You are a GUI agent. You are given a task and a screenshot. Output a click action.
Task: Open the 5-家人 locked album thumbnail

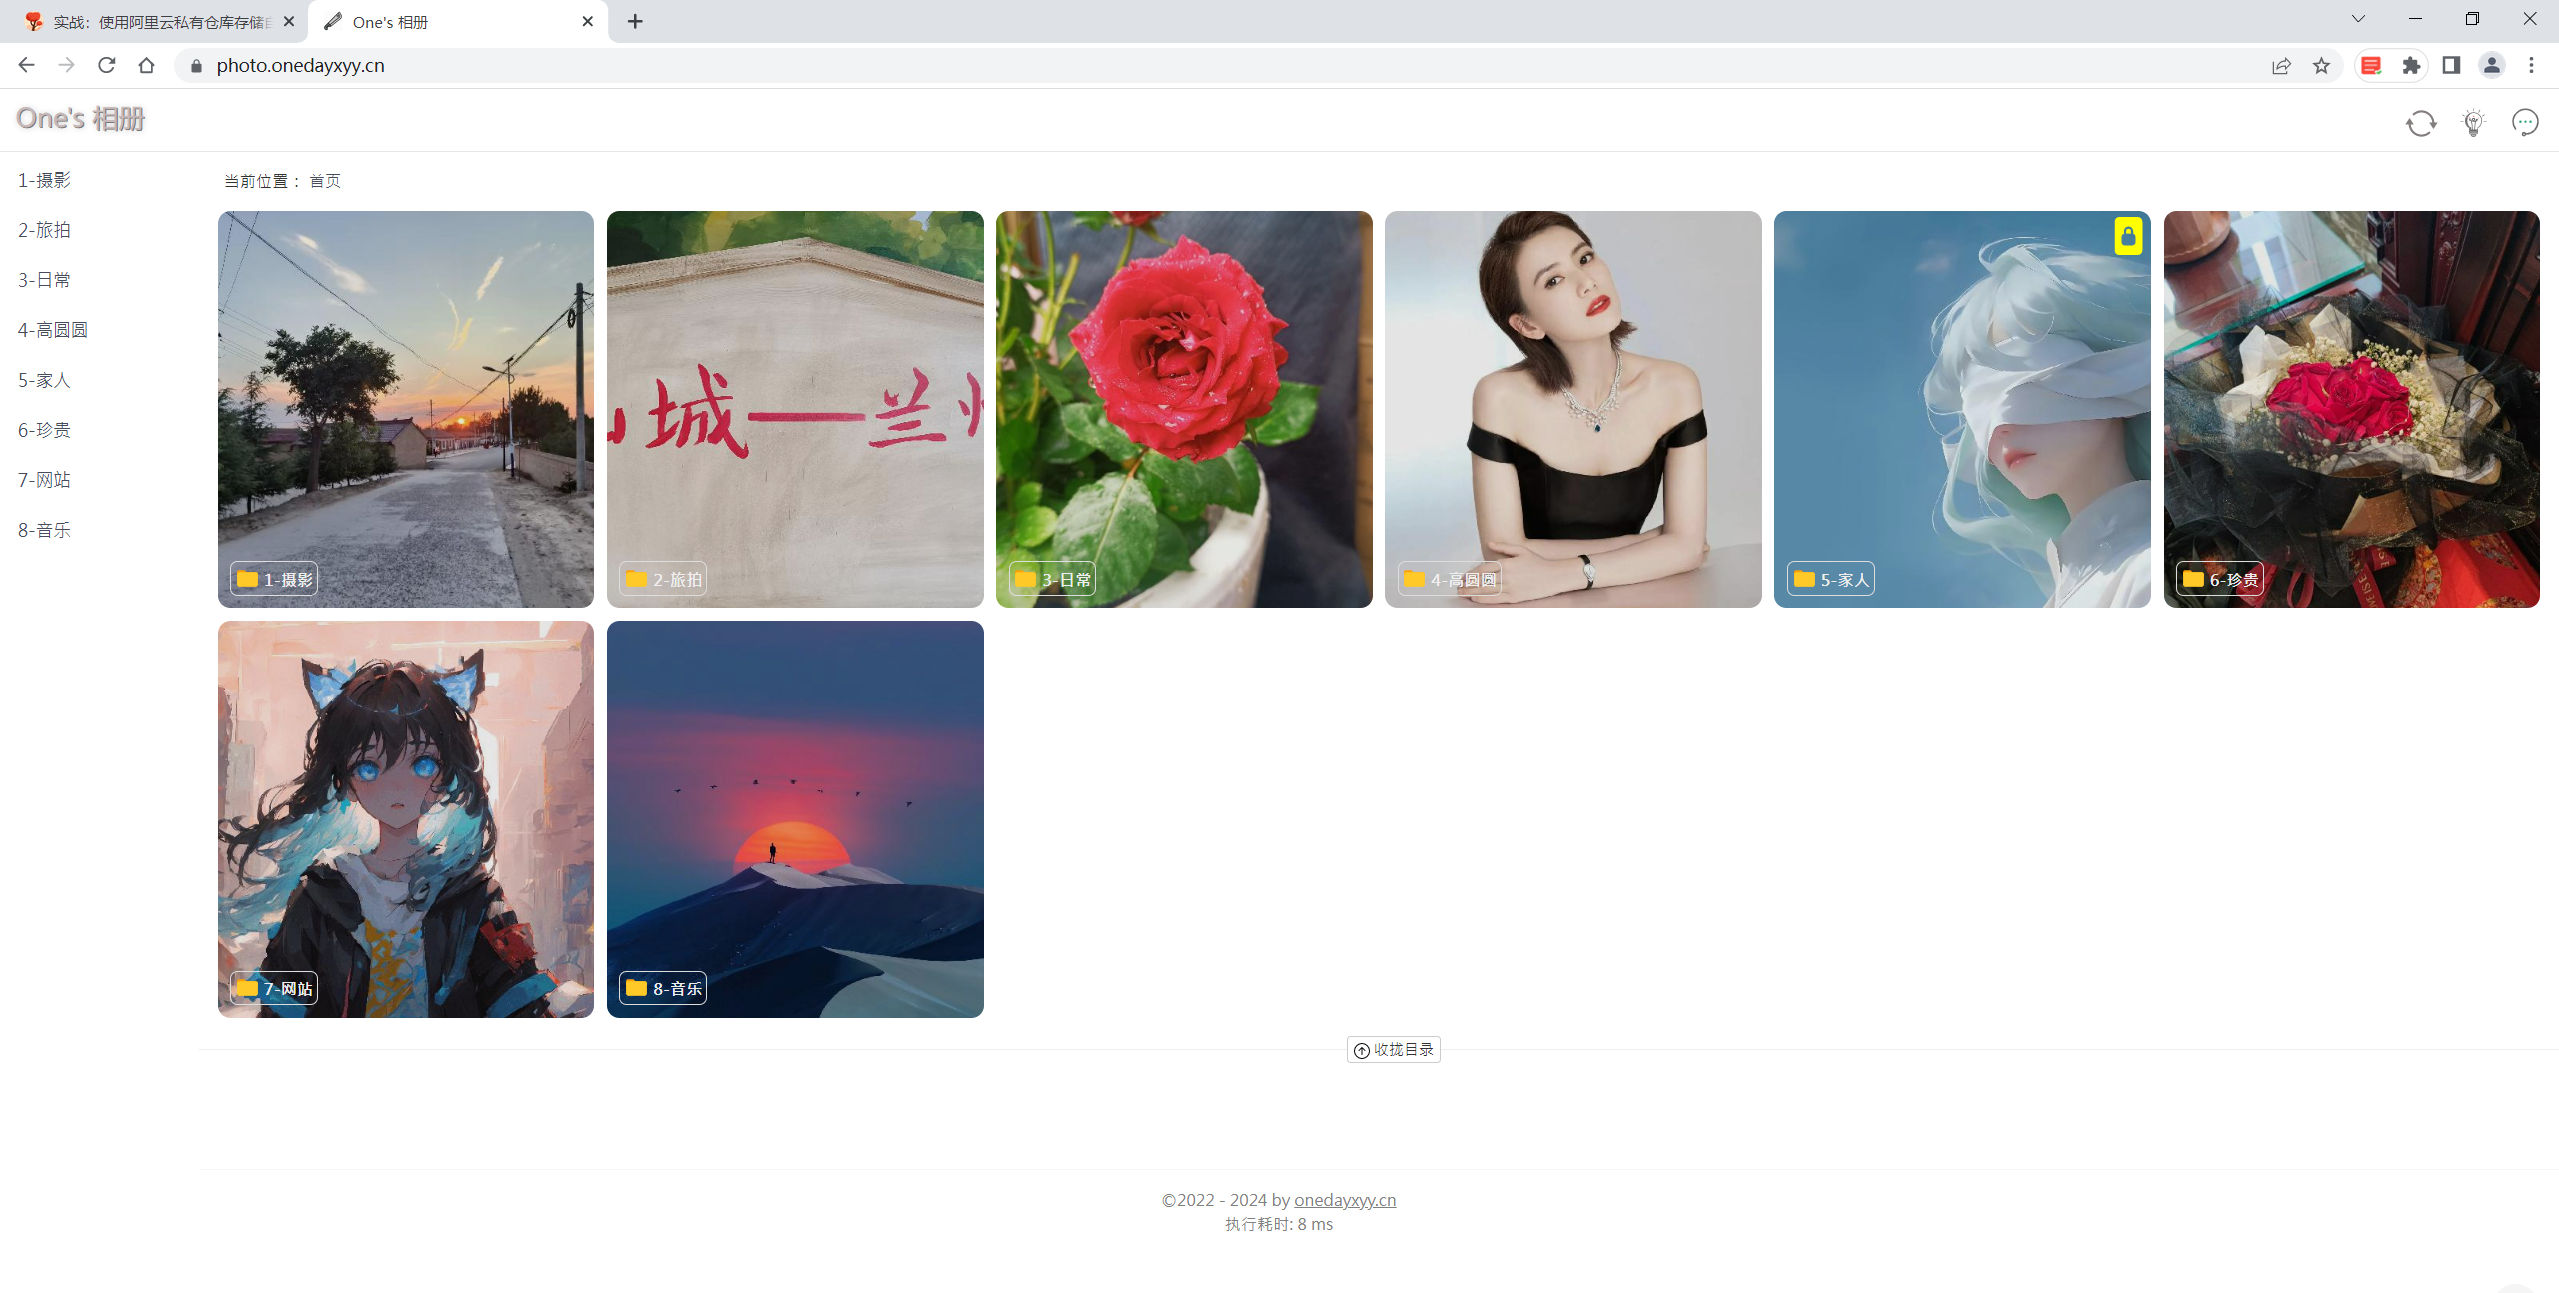pos(1962,409)
